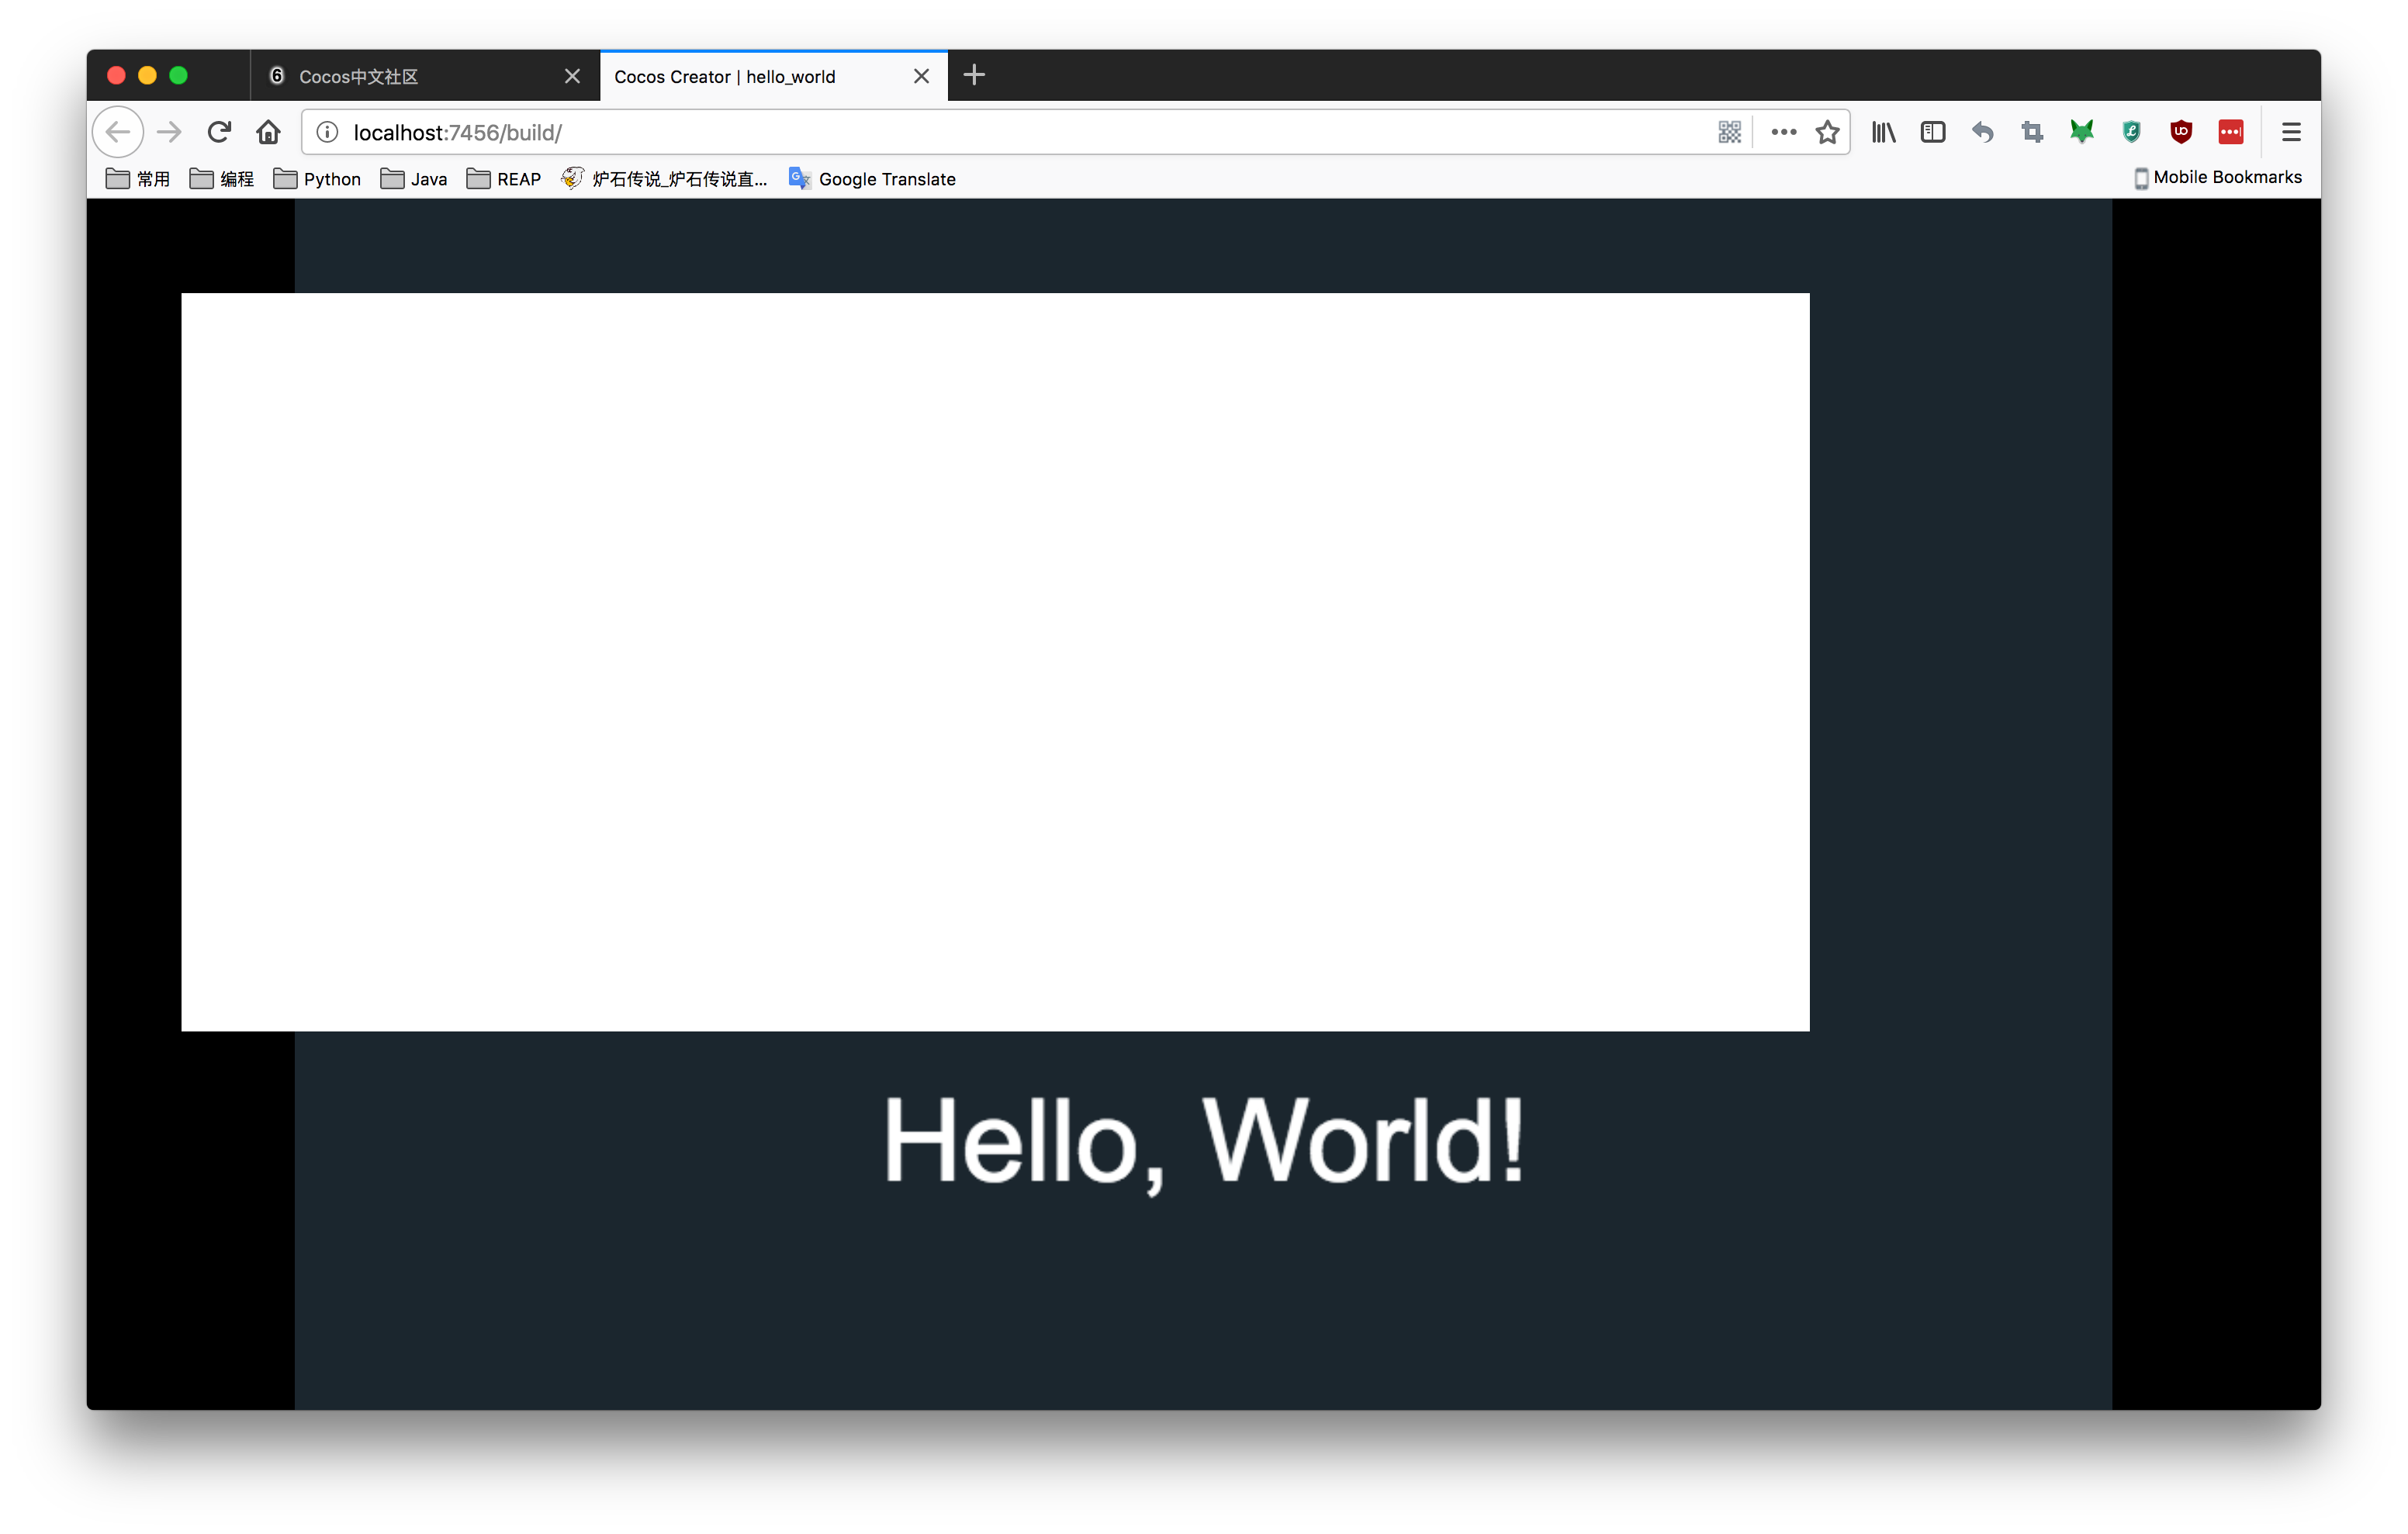This screenshot has height=1534, width=2408.
Task: Bookmark this page with the star icon
Action: [1827, 132]
